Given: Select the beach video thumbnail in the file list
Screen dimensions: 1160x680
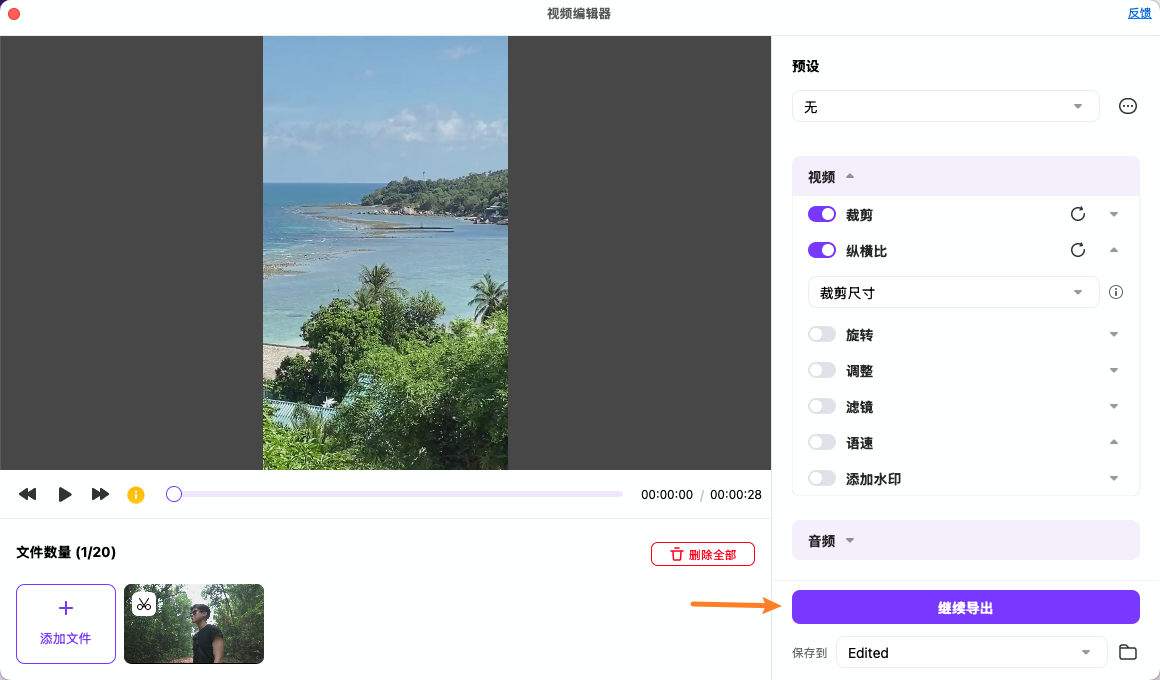Looking at the screenshot, I should 194,623.
